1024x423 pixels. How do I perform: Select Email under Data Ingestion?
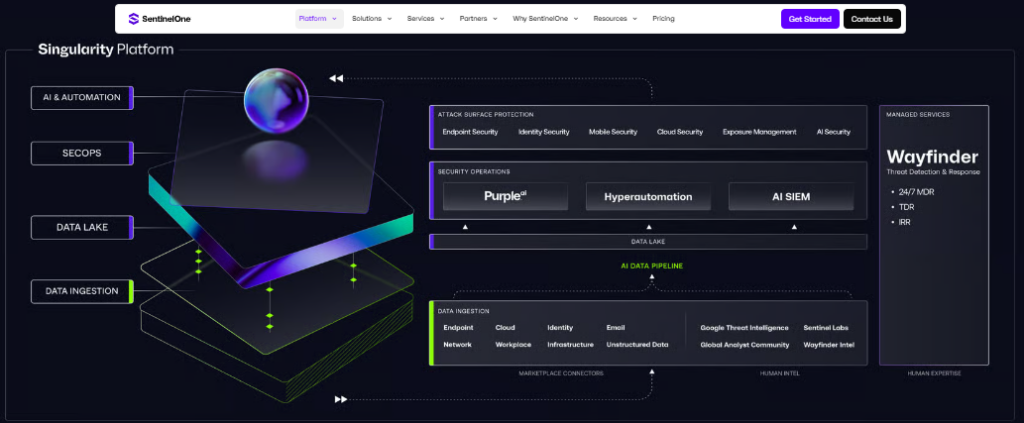click(616, 328)
